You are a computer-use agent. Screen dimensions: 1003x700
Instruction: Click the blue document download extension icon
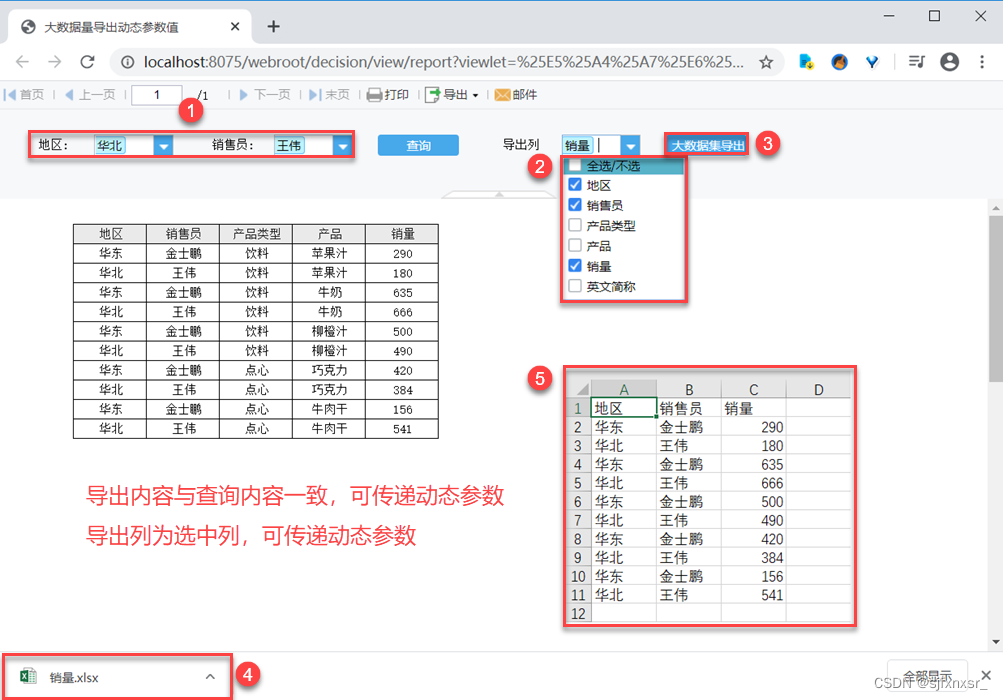click(x=806, y=61)
